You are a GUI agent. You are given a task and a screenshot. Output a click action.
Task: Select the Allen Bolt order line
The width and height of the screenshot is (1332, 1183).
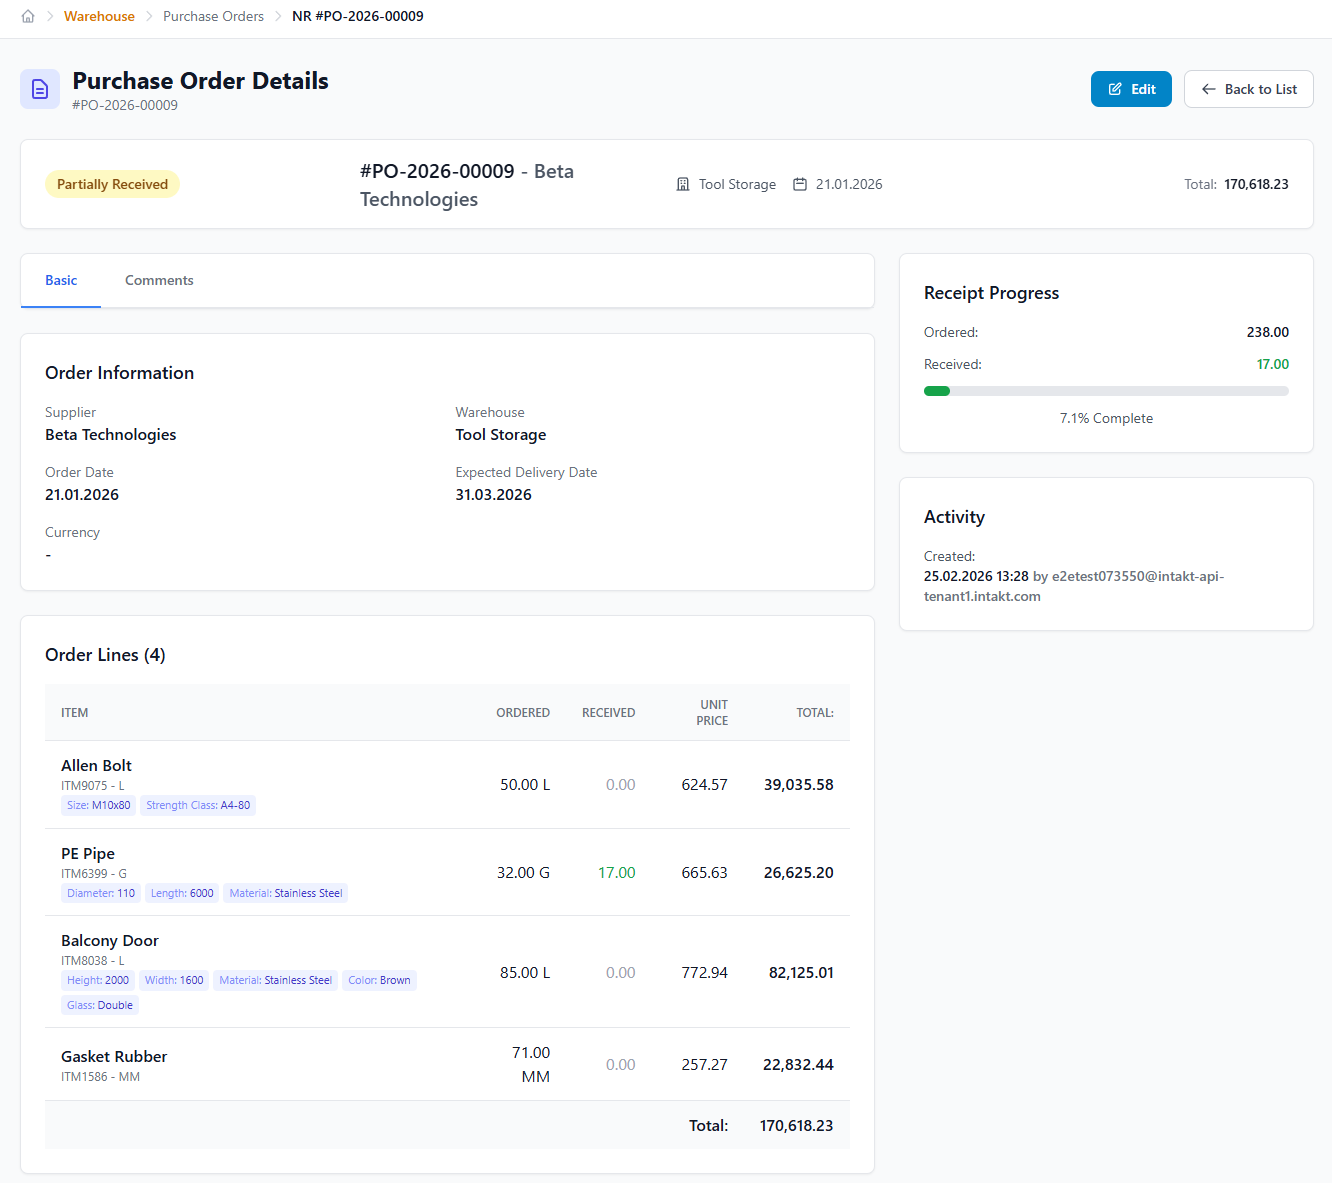(x=96, y=765)
